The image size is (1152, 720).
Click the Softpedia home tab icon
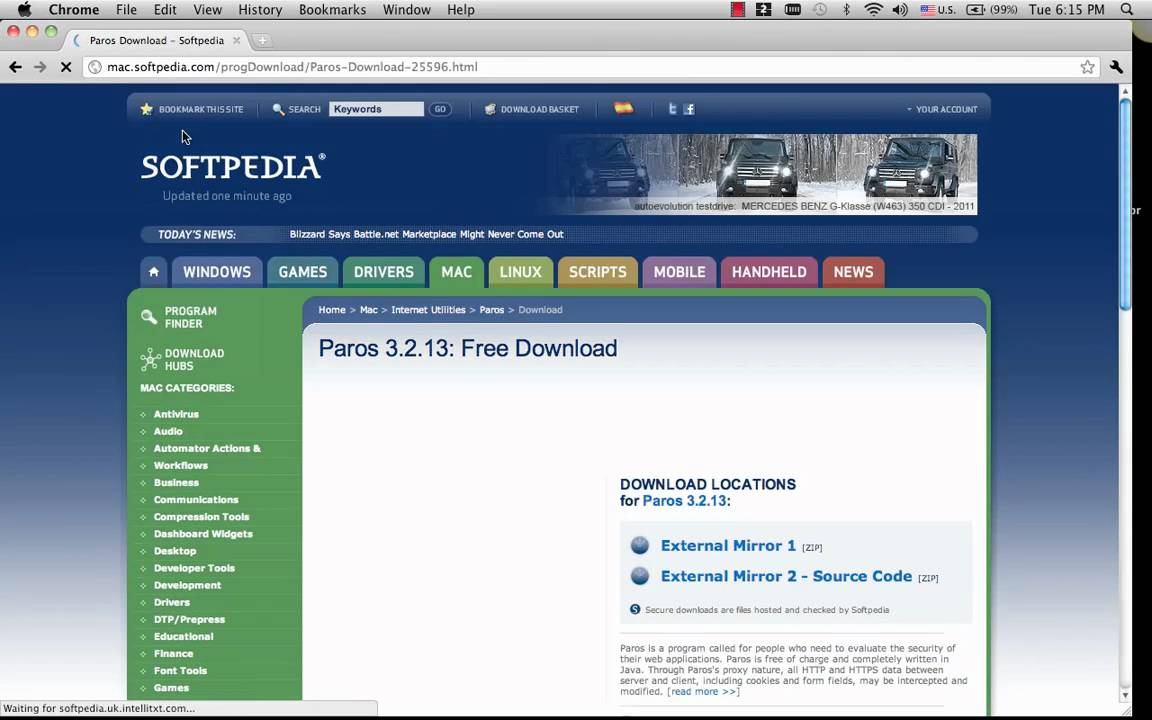(154, 272)
